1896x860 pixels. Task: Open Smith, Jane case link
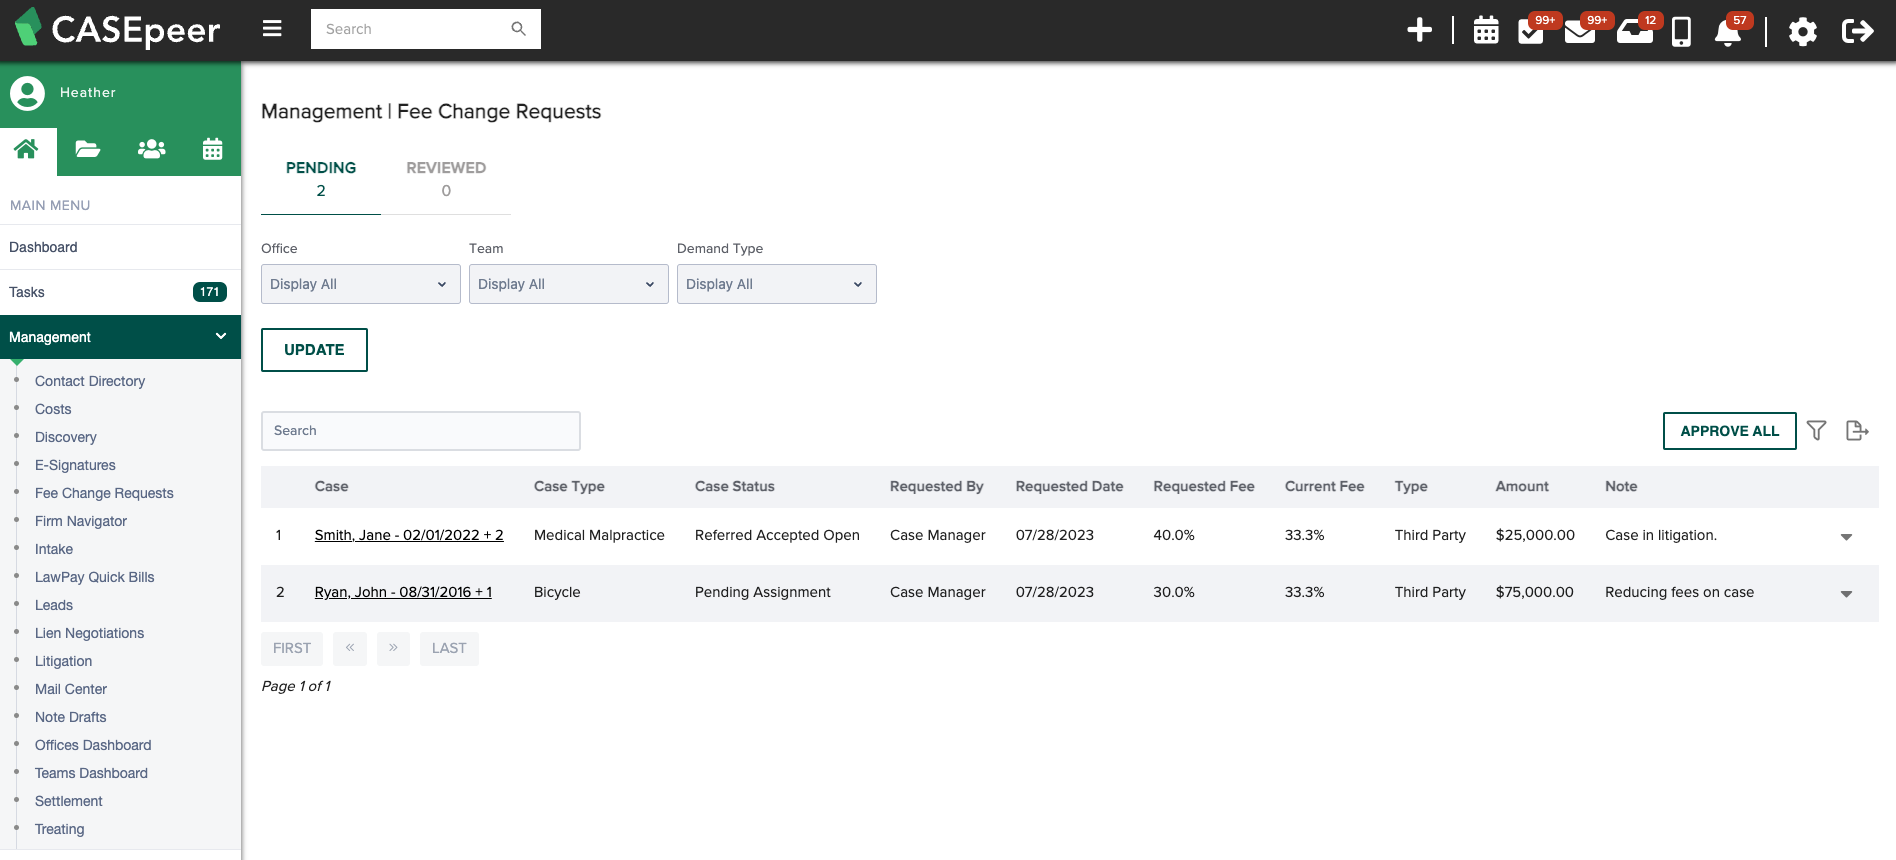(409, 535)
